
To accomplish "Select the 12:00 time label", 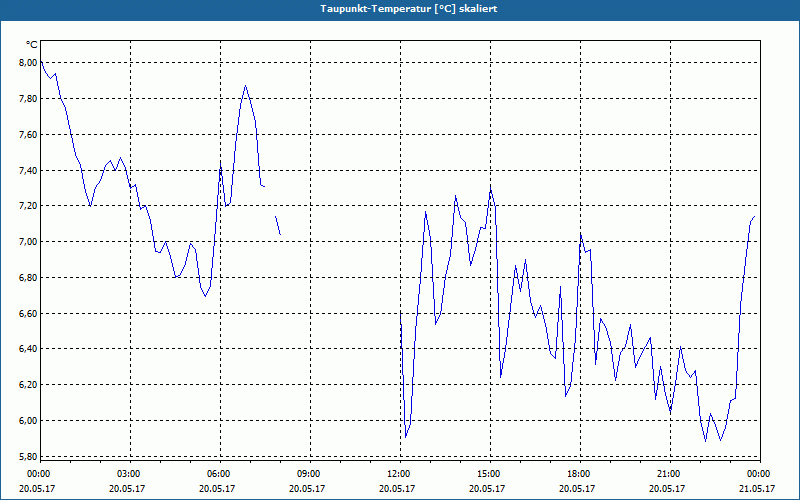I will 399,474.
